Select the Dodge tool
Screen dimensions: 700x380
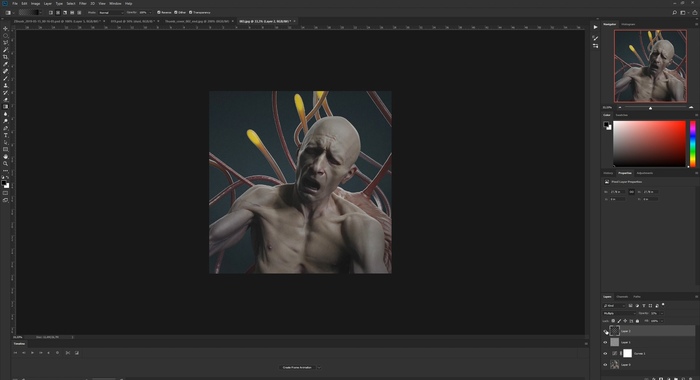coord(5,121)
